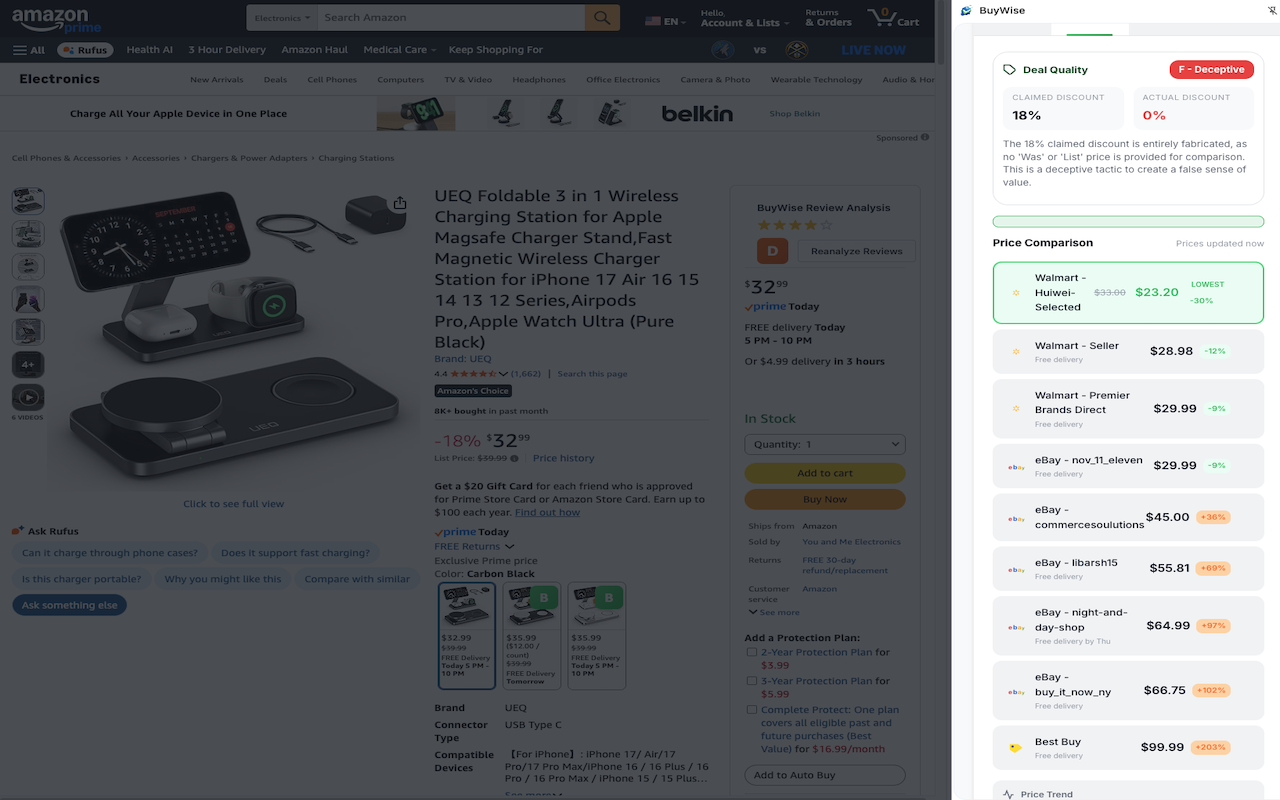
Task: Open the Walmart - Seller $28.98 offer
Action: [x=1128, y=352]
